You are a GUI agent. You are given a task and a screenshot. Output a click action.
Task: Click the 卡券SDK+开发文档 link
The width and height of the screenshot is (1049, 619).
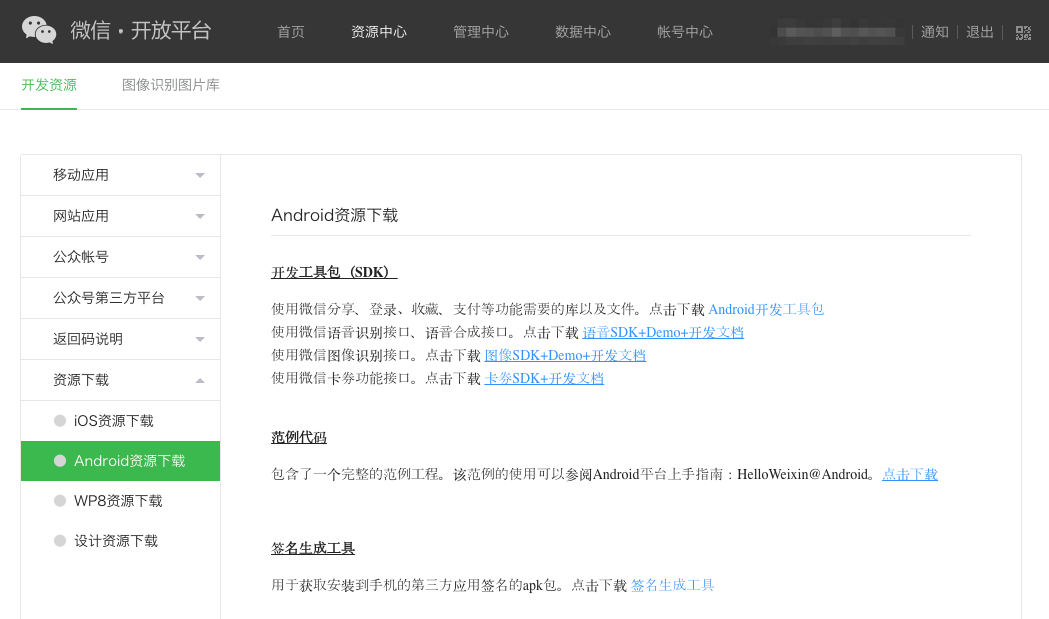[x=543, y=378]
